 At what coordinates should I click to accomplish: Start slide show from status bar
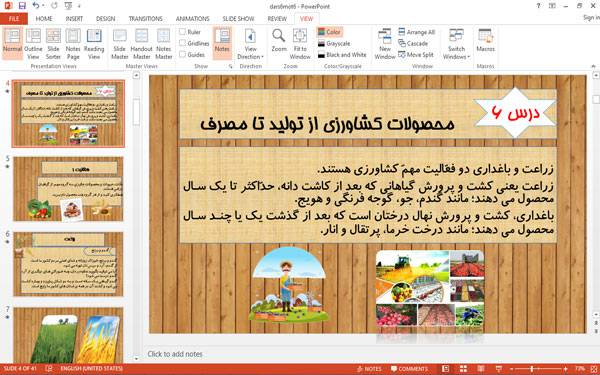499,368
